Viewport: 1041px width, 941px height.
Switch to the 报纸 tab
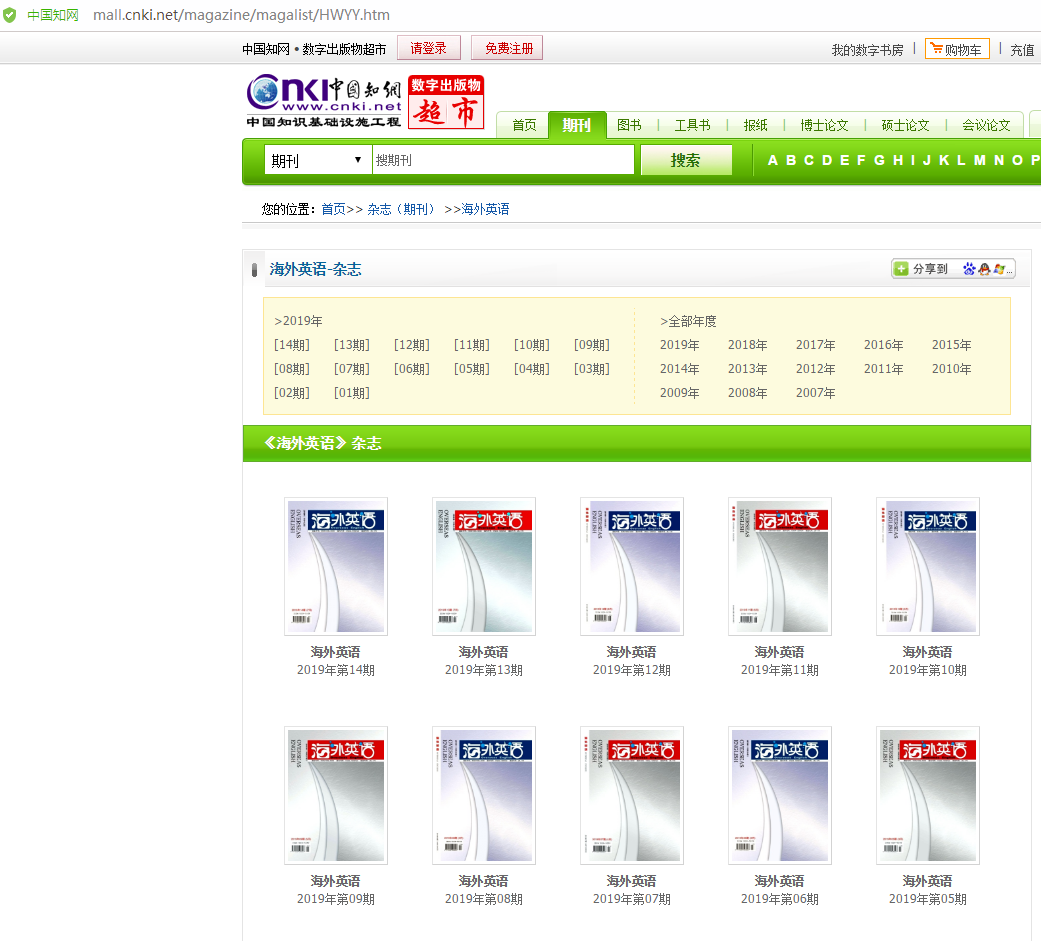click(756, 125)
